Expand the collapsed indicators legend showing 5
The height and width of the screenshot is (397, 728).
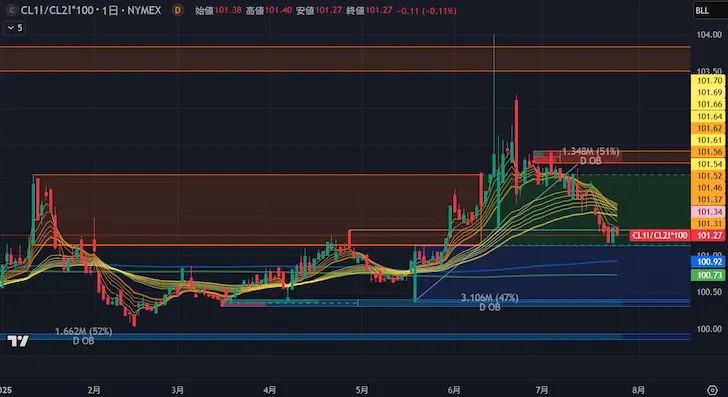click(x=14, y=28)
